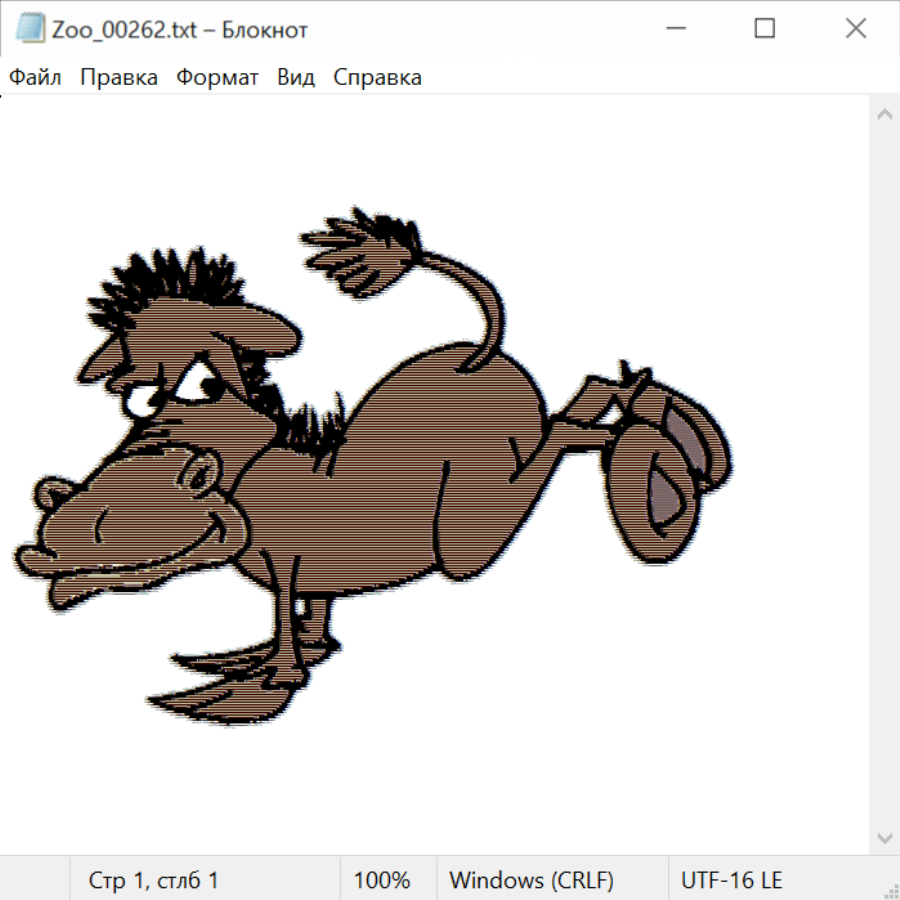Minimize the Блокнот window

674,29
